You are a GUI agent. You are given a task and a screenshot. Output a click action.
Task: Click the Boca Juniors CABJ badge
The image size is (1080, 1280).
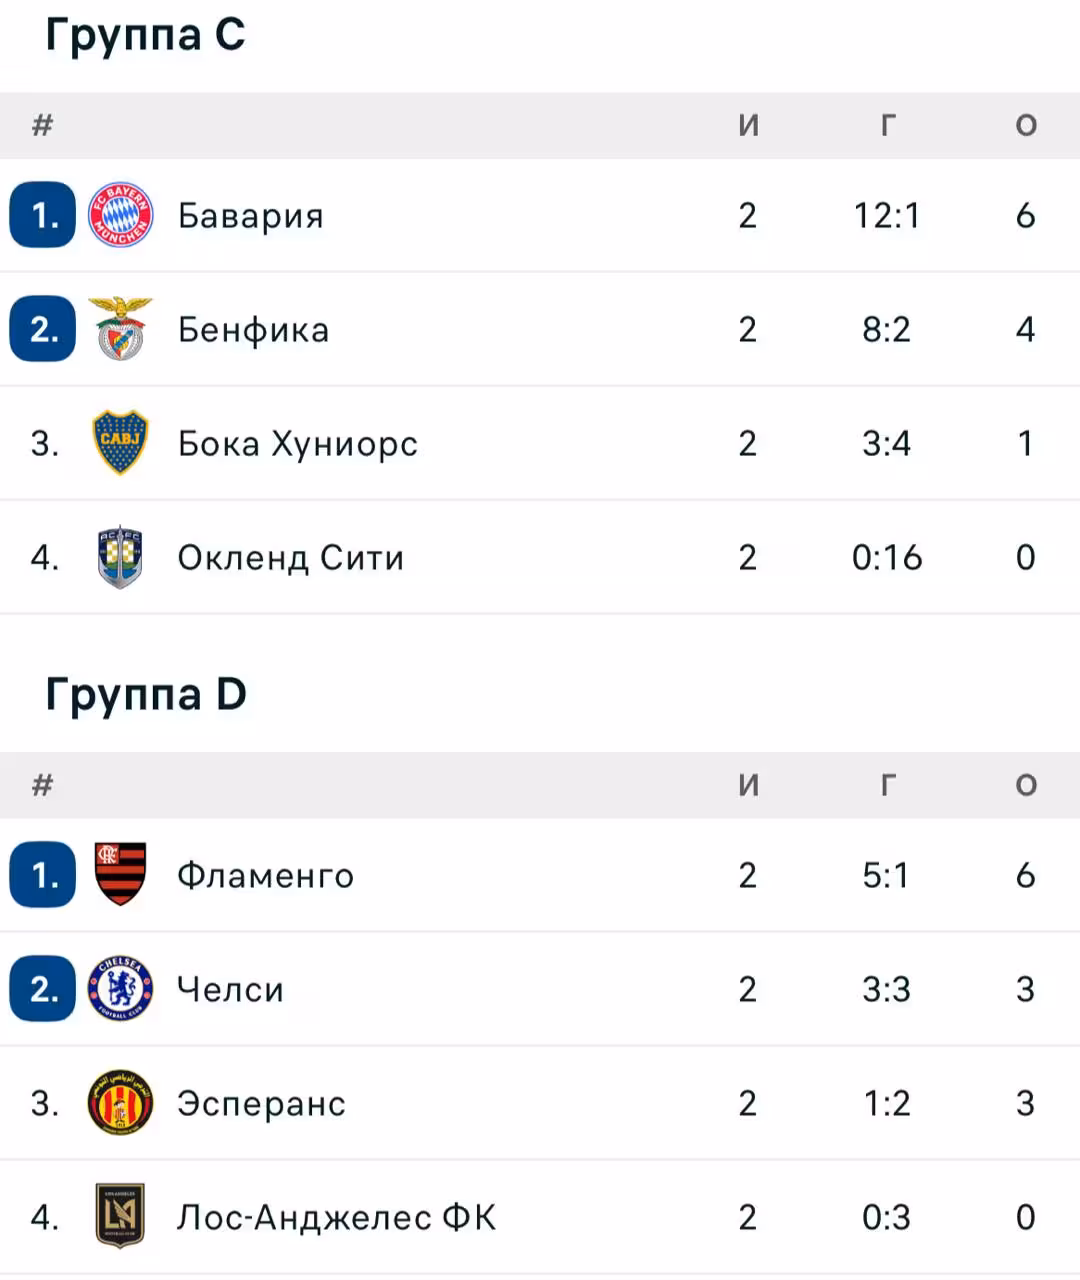120,443
